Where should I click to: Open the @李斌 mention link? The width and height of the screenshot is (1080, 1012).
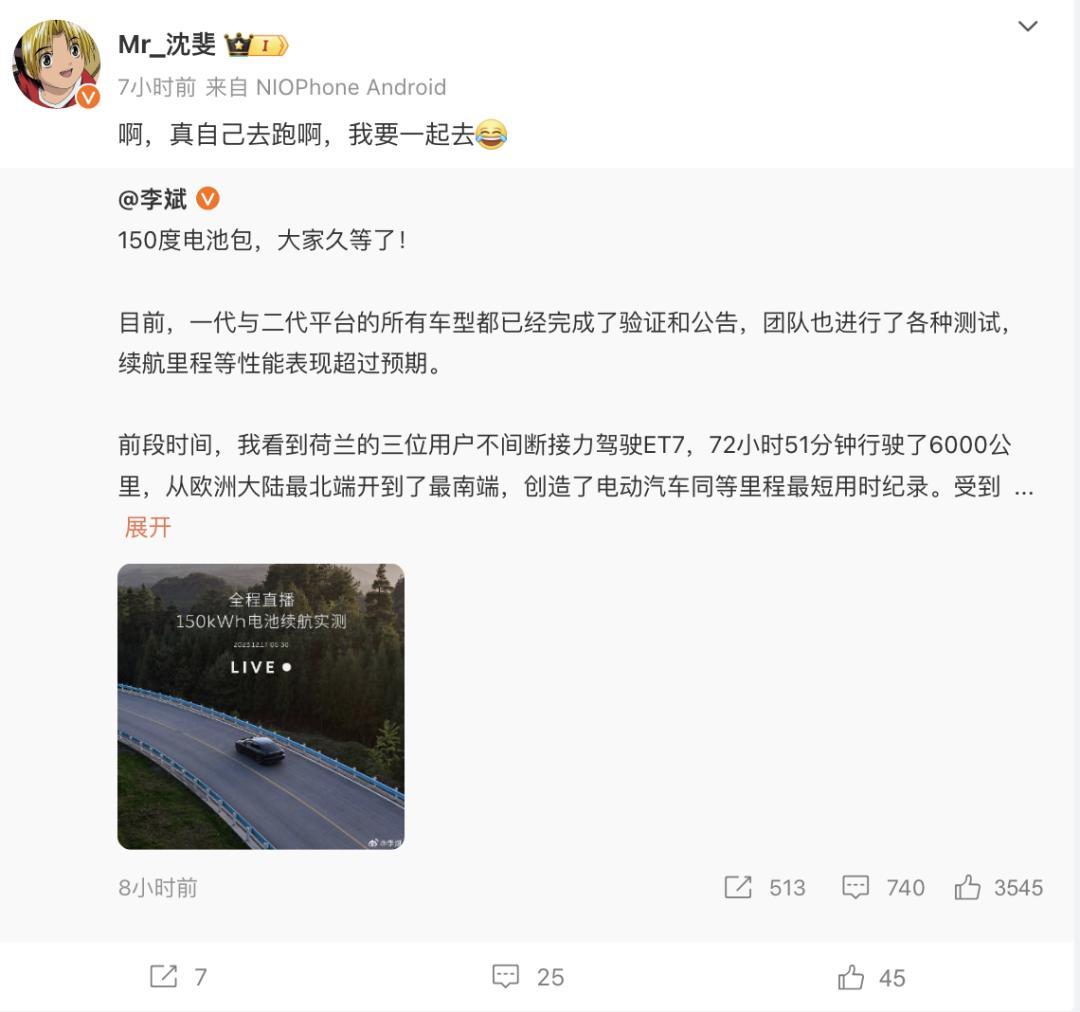pos(152,199)
